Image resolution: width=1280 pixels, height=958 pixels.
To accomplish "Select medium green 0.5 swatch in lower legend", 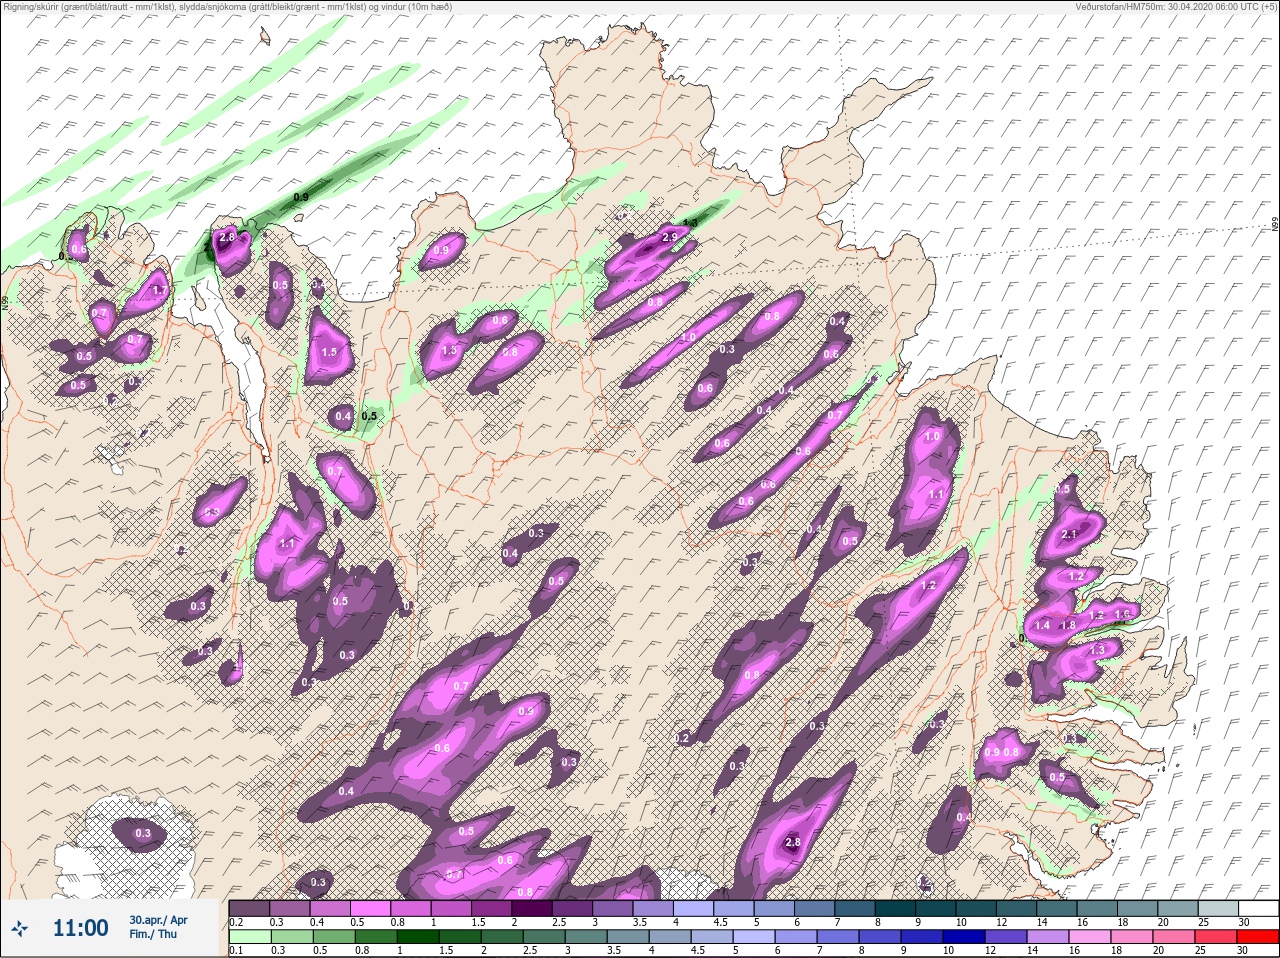I will (335, 936).
